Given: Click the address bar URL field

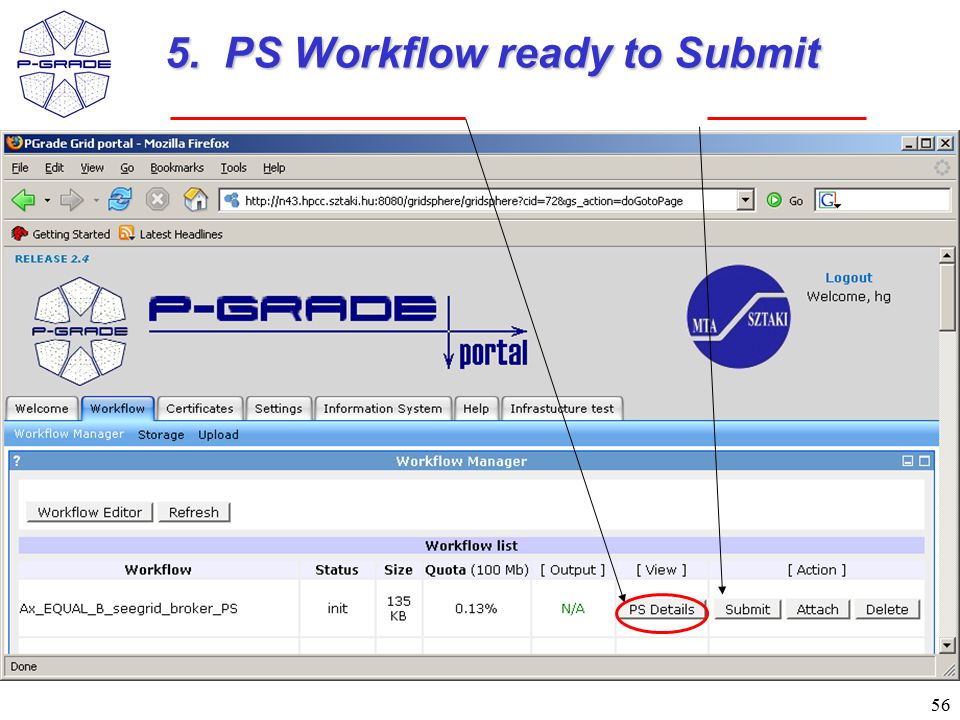Looking at the screenshot, I should tap(478, 200).
